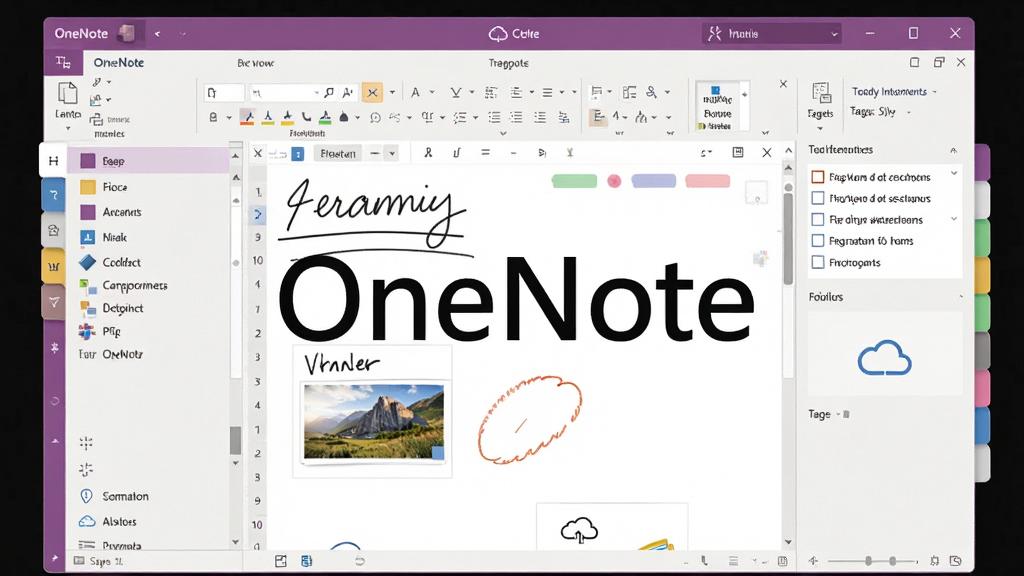Click the upload cloud icon on the page
Image resolution: width=1024 pixels, height=576 pixels.
coord(579,530)
